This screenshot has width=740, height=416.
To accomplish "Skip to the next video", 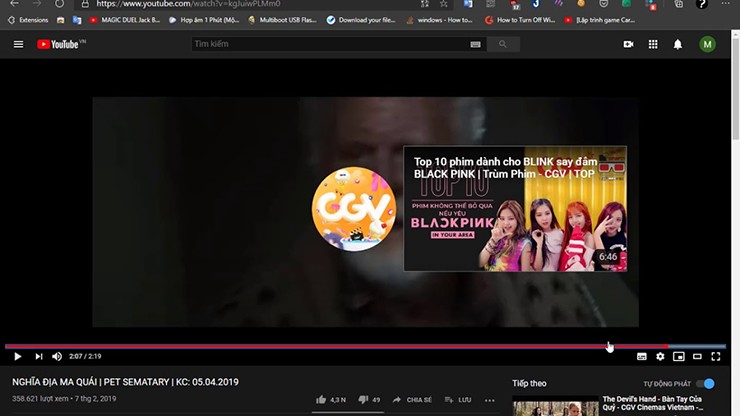I will 39,357.
